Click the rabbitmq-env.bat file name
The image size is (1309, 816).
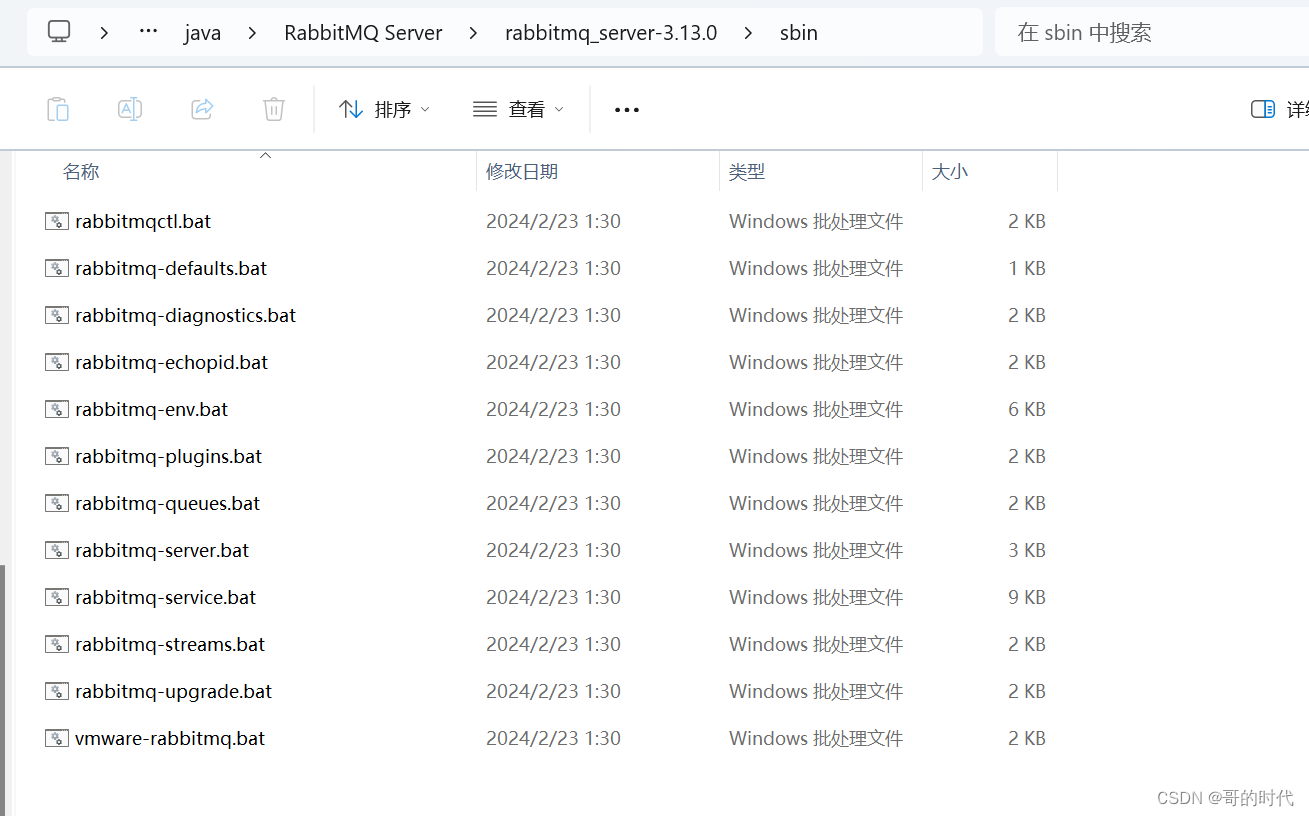coord(152,409)
